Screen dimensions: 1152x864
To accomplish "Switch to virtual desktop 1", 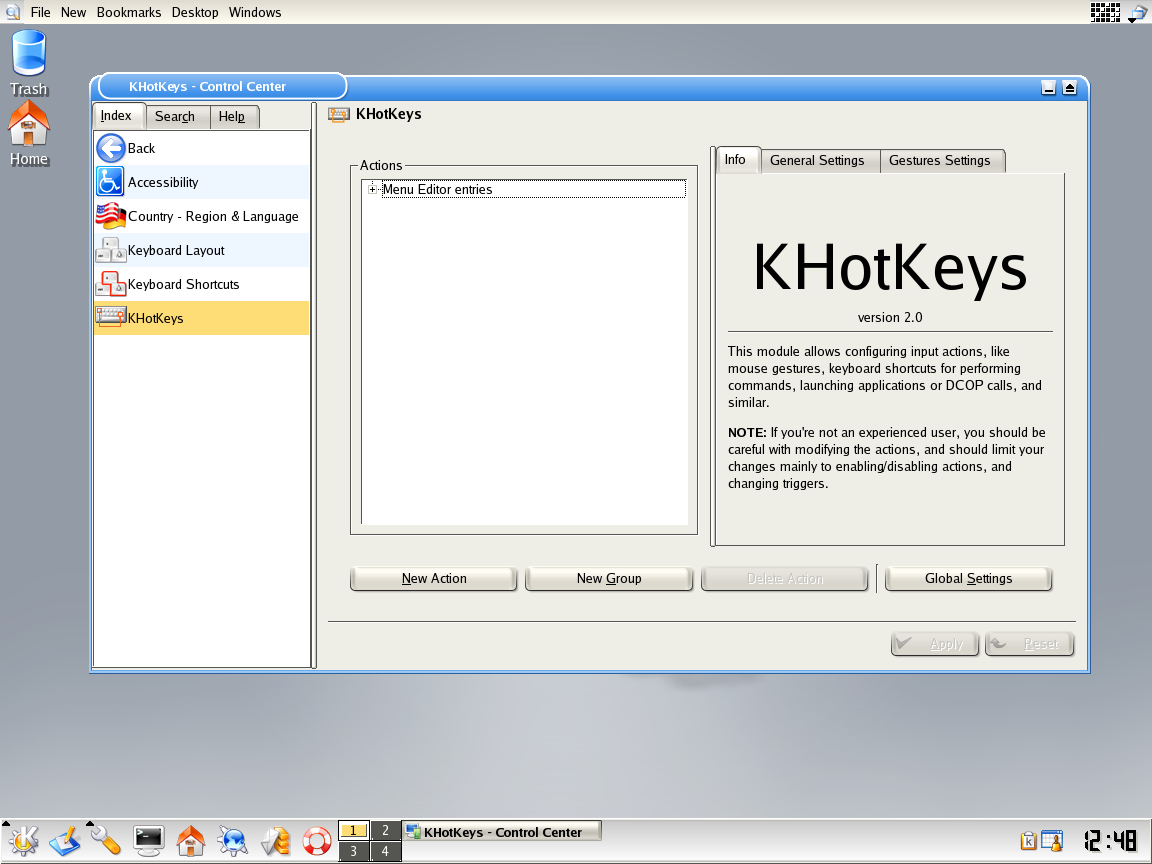I will point(353,830).
